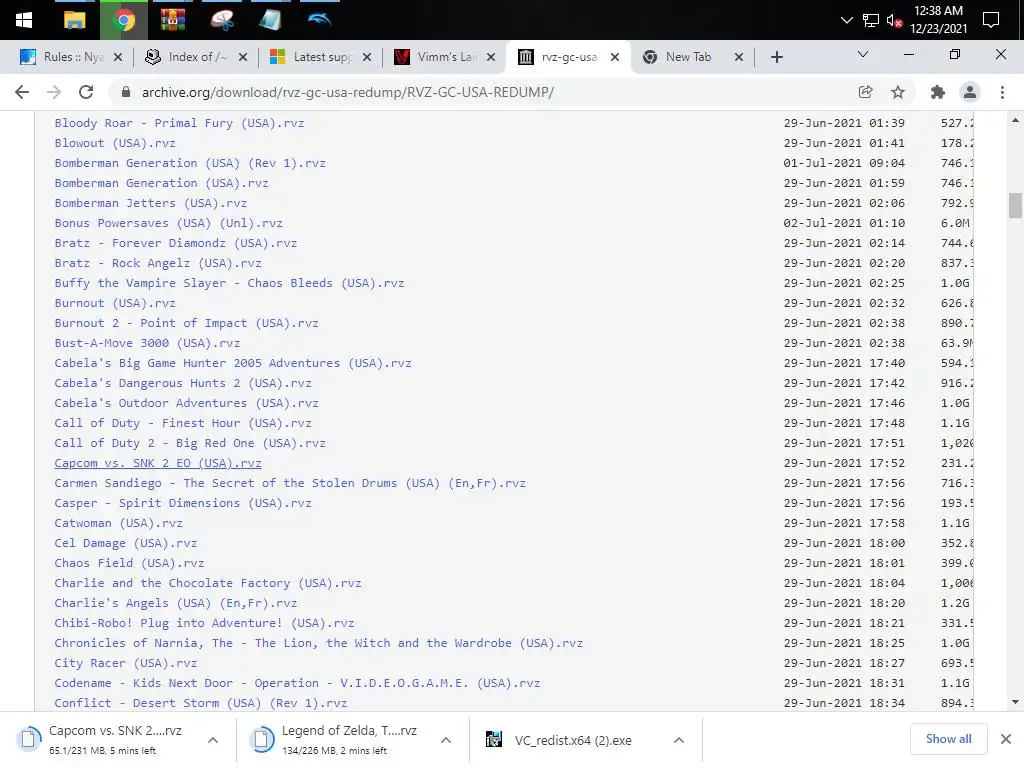Image resolution: width=1024 pixels, height=768 pixels.
Task: Open Call of Duty - Finest Hour link
Action: click(183, 423)
